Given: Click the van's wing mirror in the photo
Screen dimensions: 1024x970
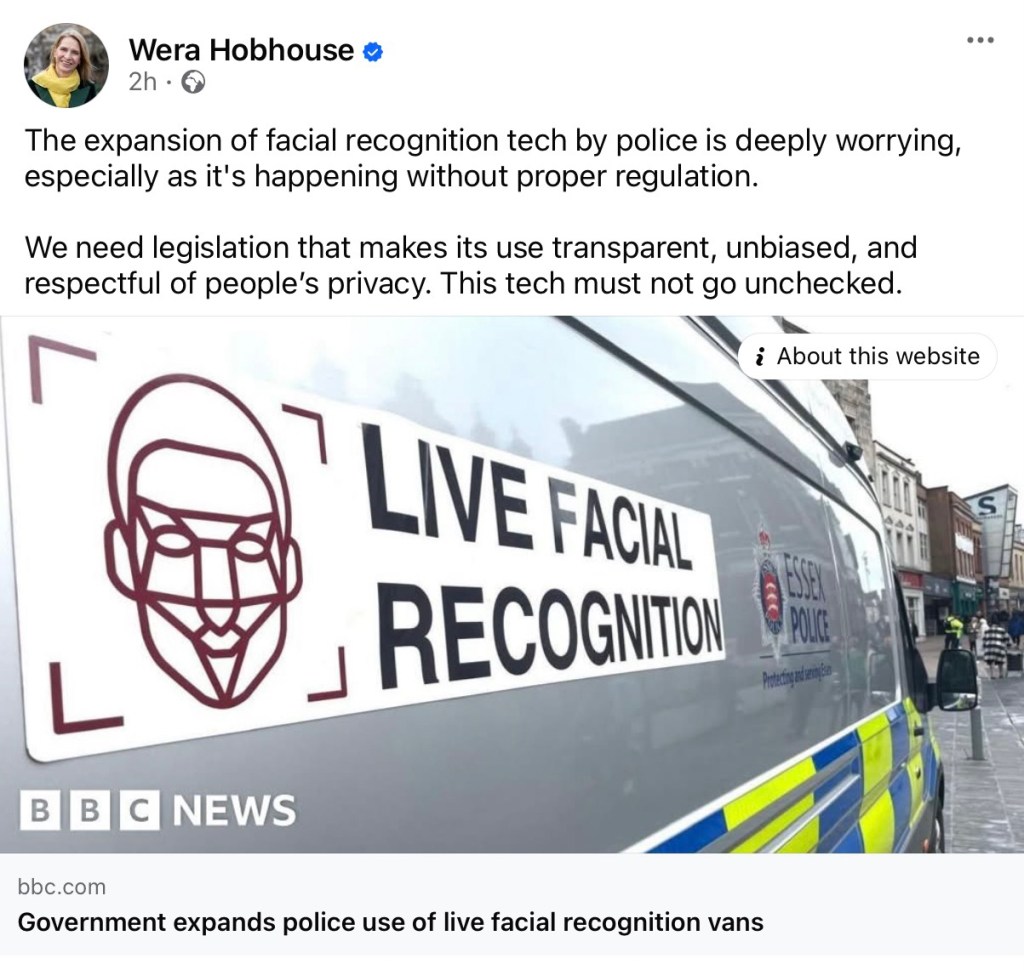Looking at the screenshot, I should (x=957, y=679).
